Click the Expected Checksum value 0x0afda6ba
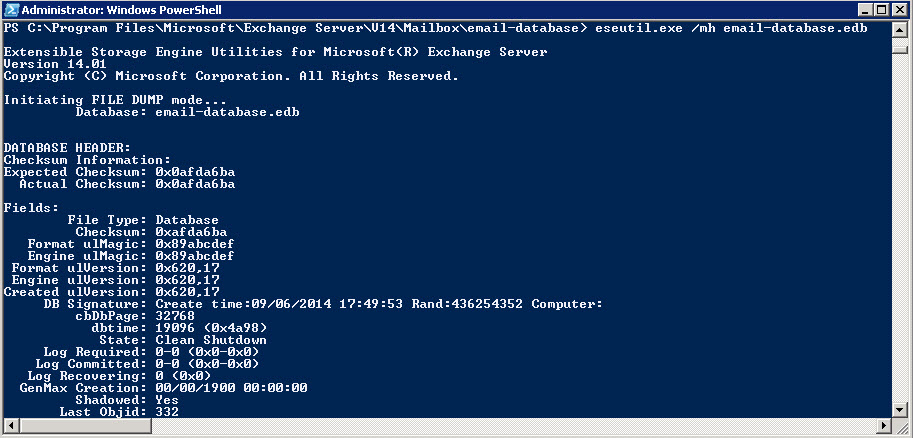The image size is (913, 438). tap(195, 172)
